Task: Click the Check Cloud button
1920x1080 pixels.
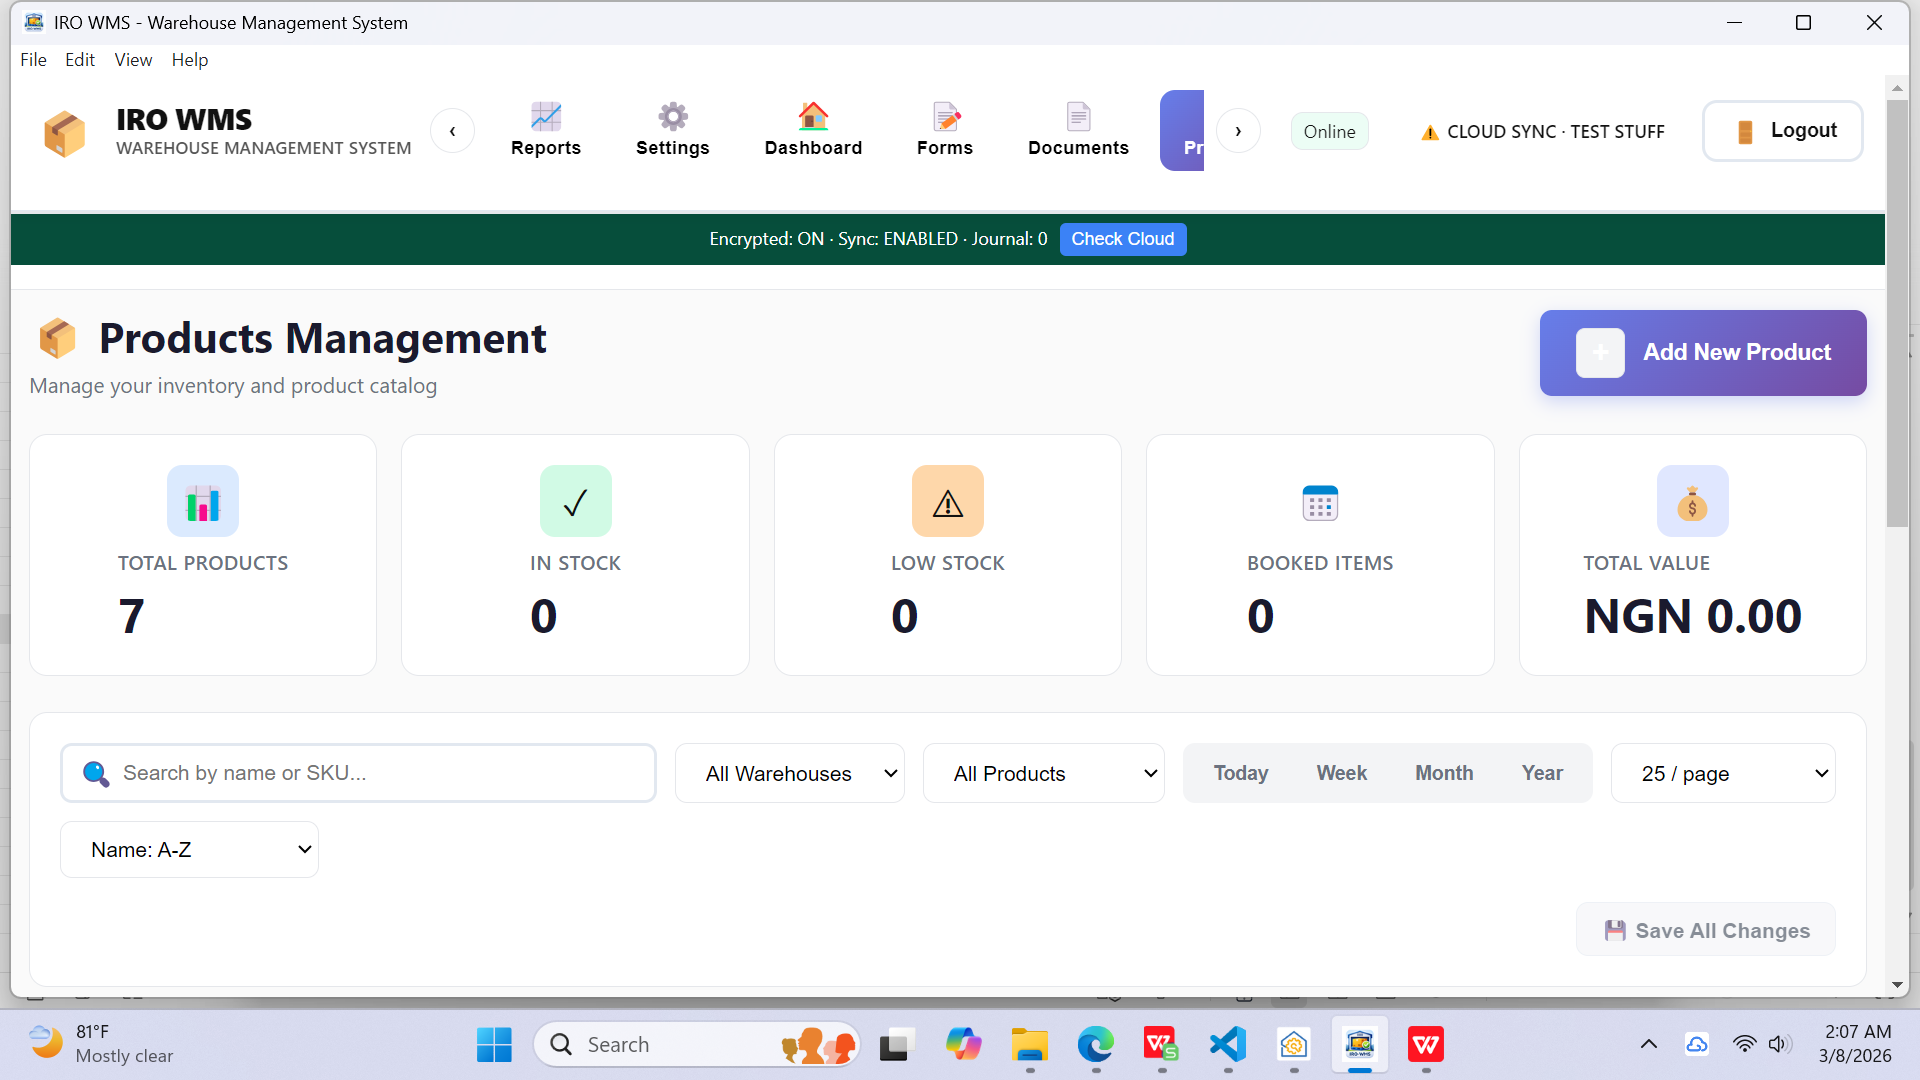Action: [x=1122, y=239]
